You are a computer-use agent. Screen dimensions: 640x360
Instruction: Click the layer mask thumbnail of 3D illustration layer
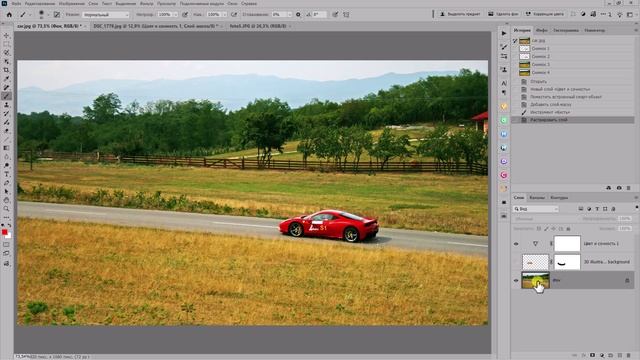(567, 262)
